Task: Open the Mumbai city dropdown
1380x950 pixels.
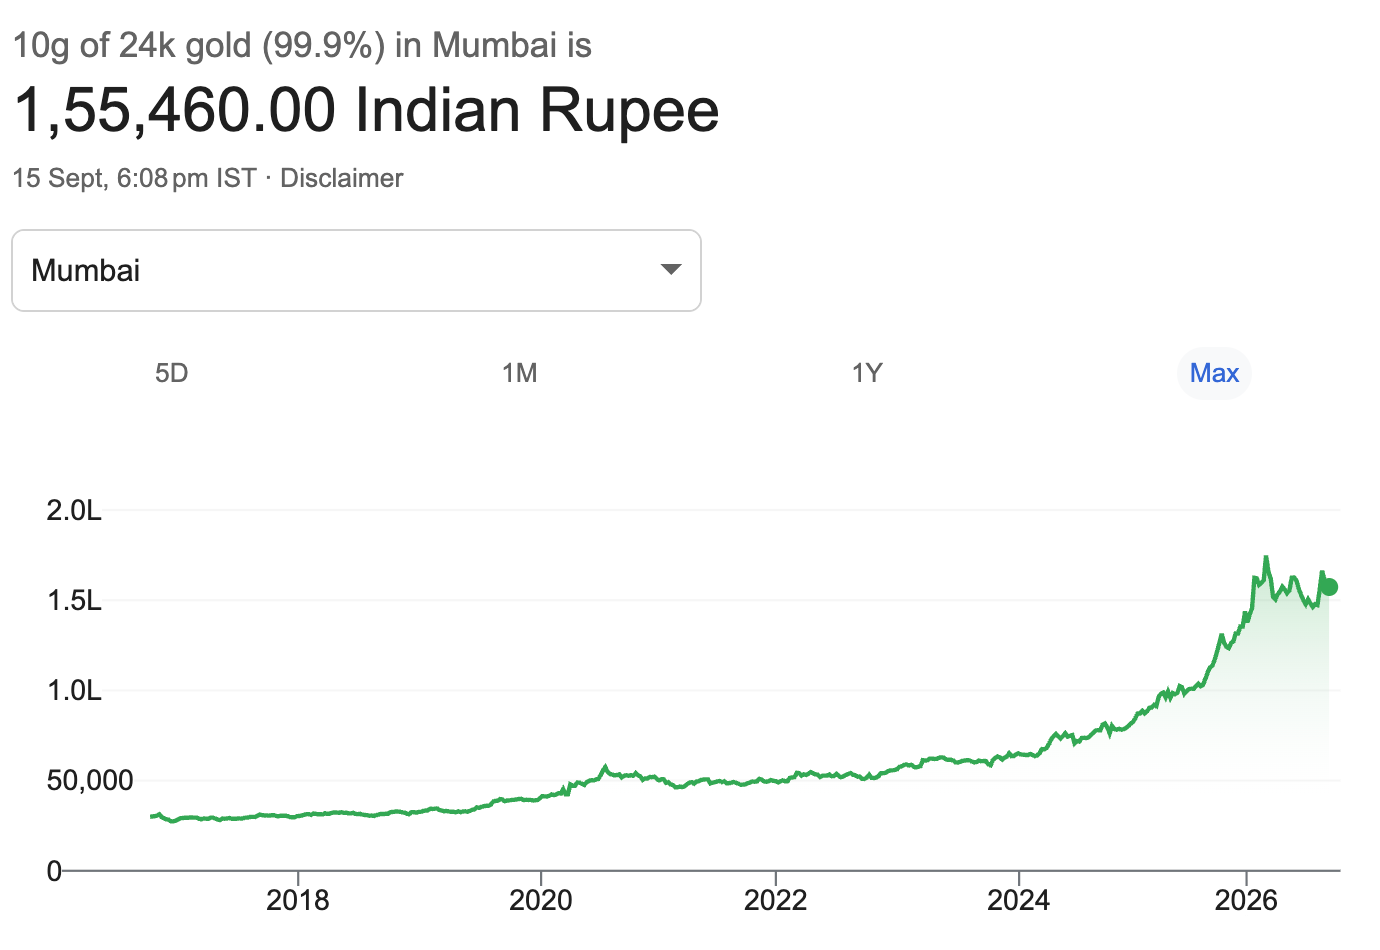Action: pyautogui.click(x=356, y=270)
